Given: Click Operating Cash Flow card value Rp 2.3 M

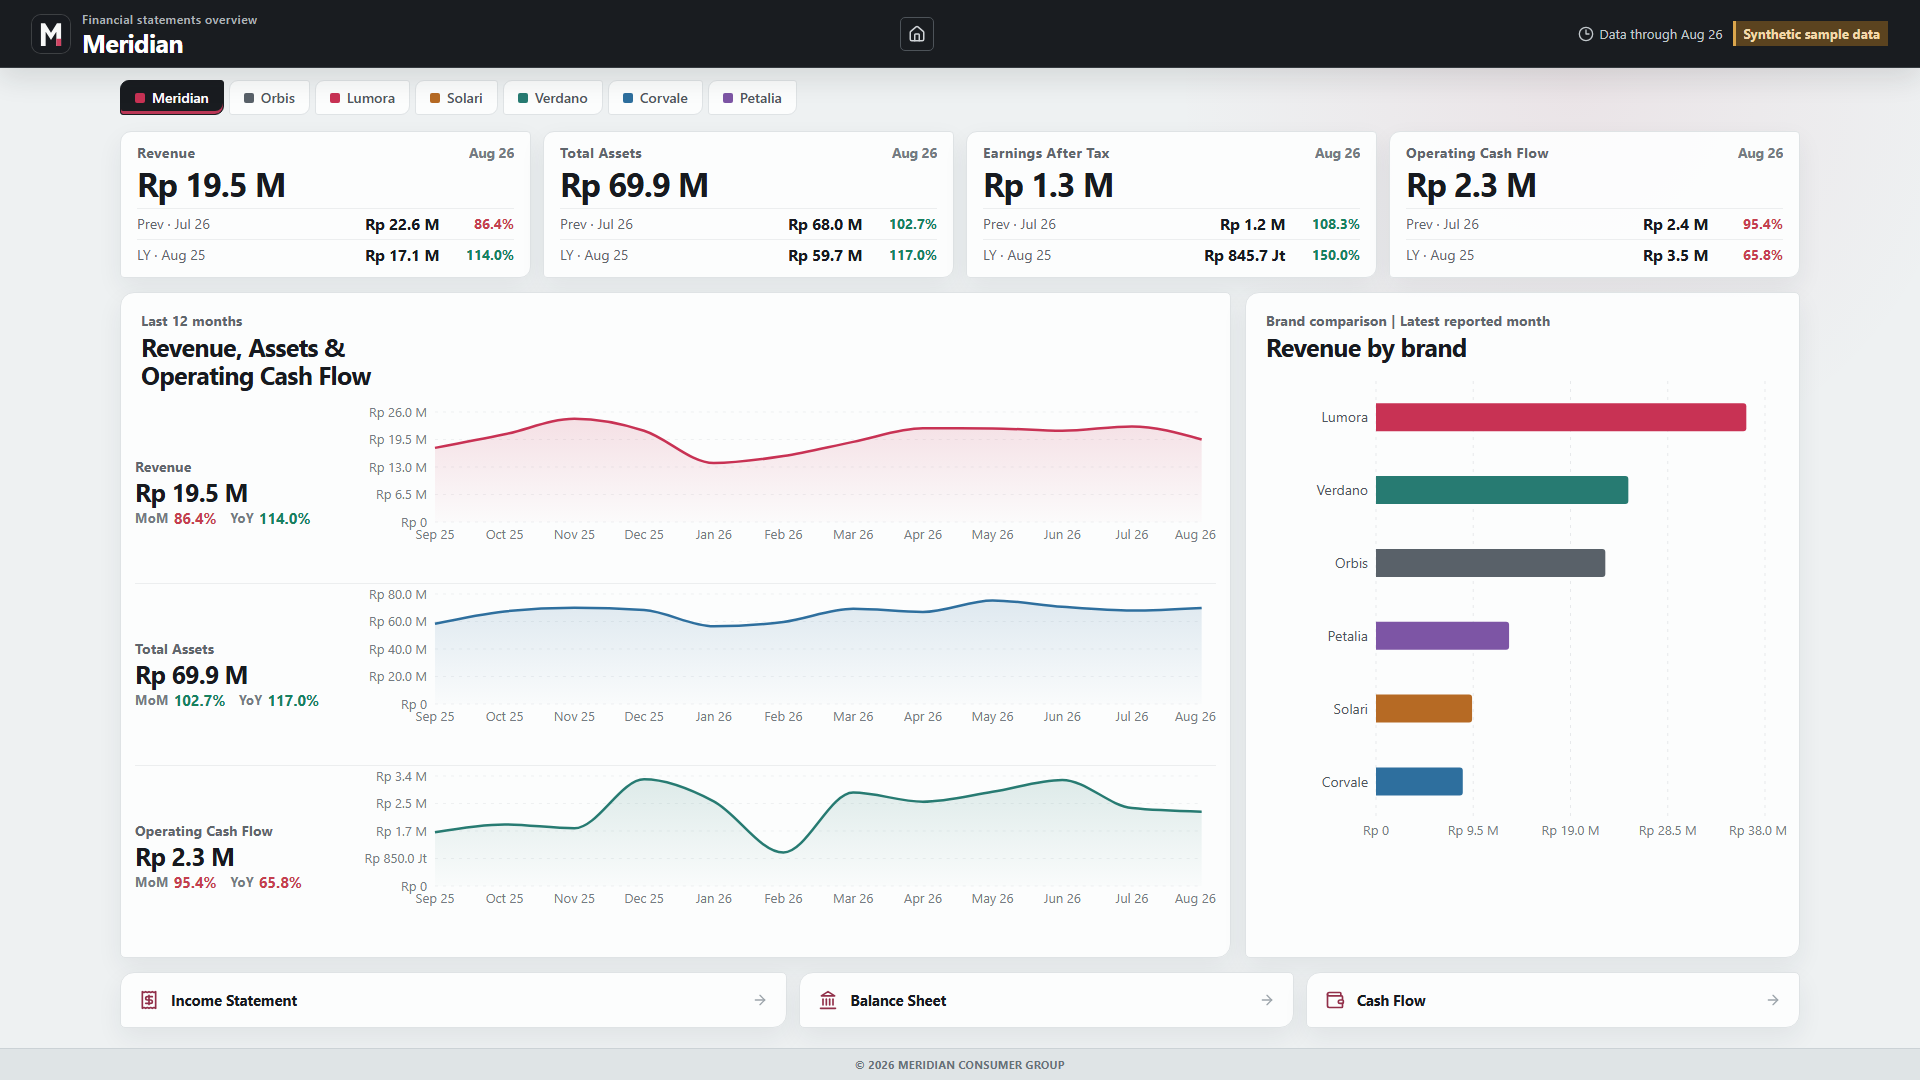Looking at the screenshot, I should tap(1472, 186).
